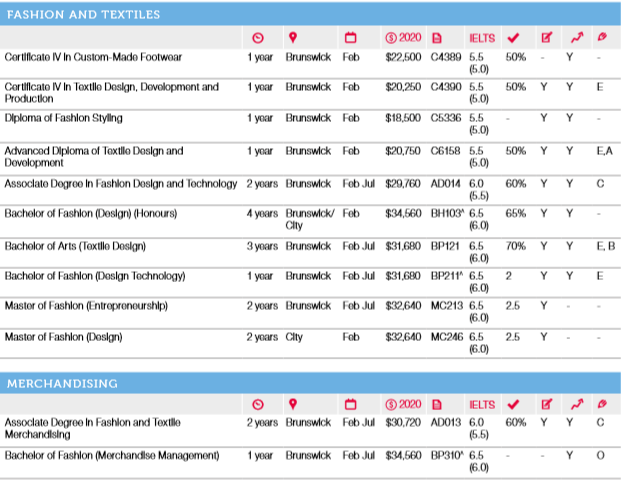Click the location pin in Merchandising header

tap(294, 405)
